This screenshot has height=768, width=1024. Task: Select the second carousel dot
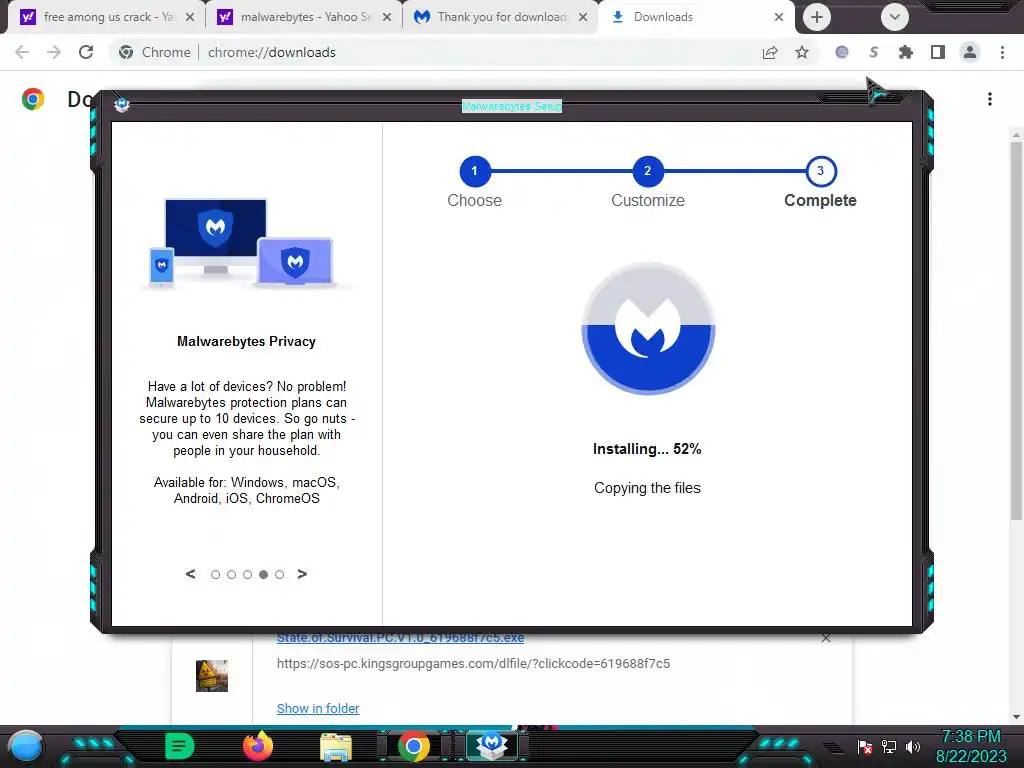point(231,575)
